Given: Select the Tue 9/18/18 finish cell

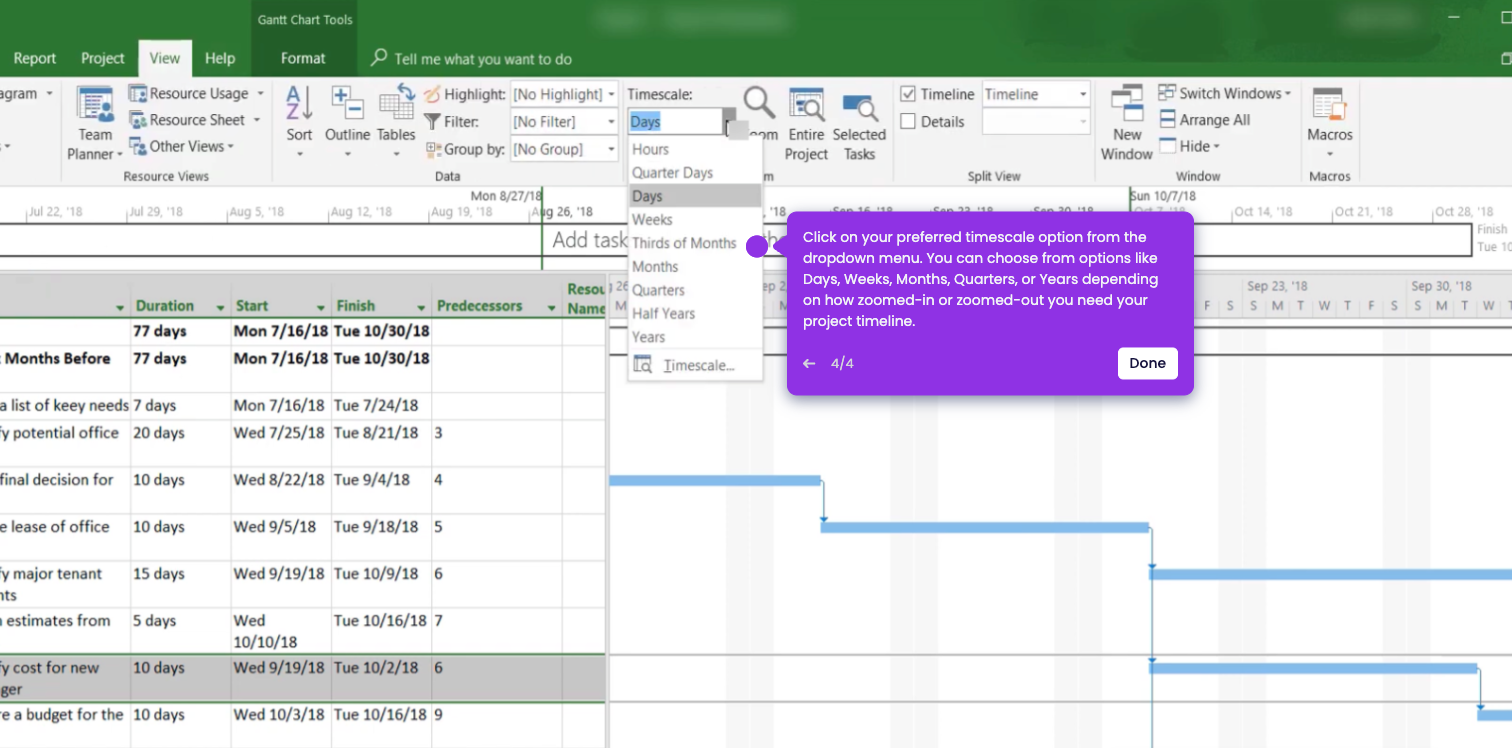Looking at the screenshot, I should click(x=381, y=537).
